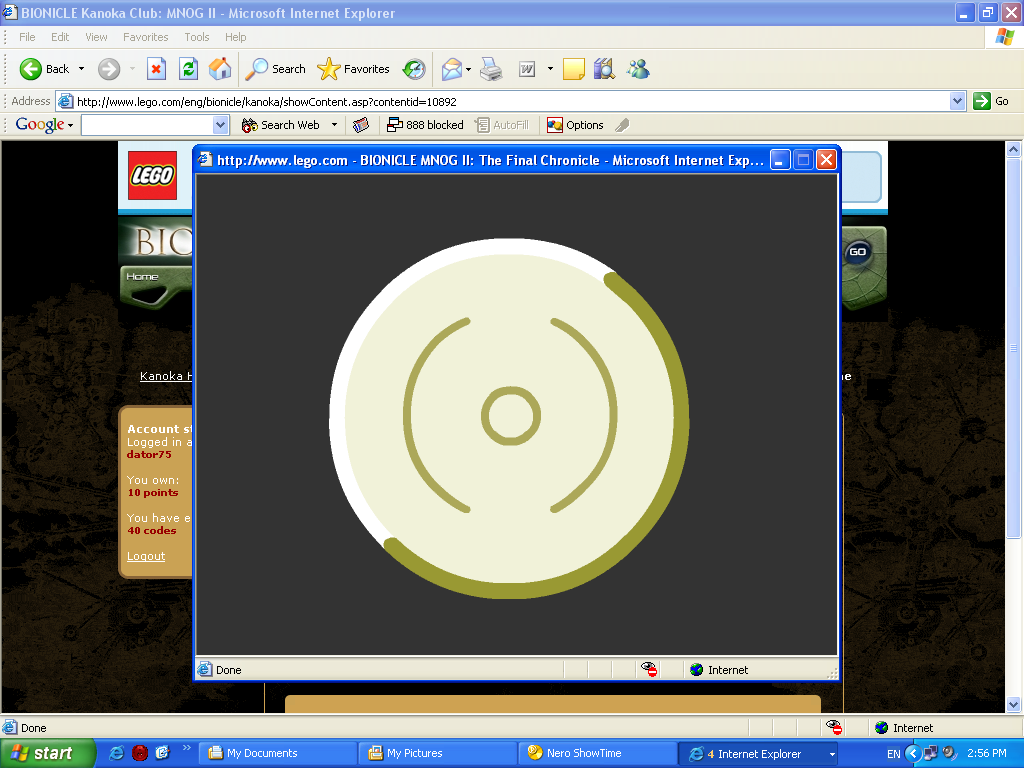Open the Mail button dropdown arrow
This screenshot has height=768, width=1024.
(x=468, y=69)
